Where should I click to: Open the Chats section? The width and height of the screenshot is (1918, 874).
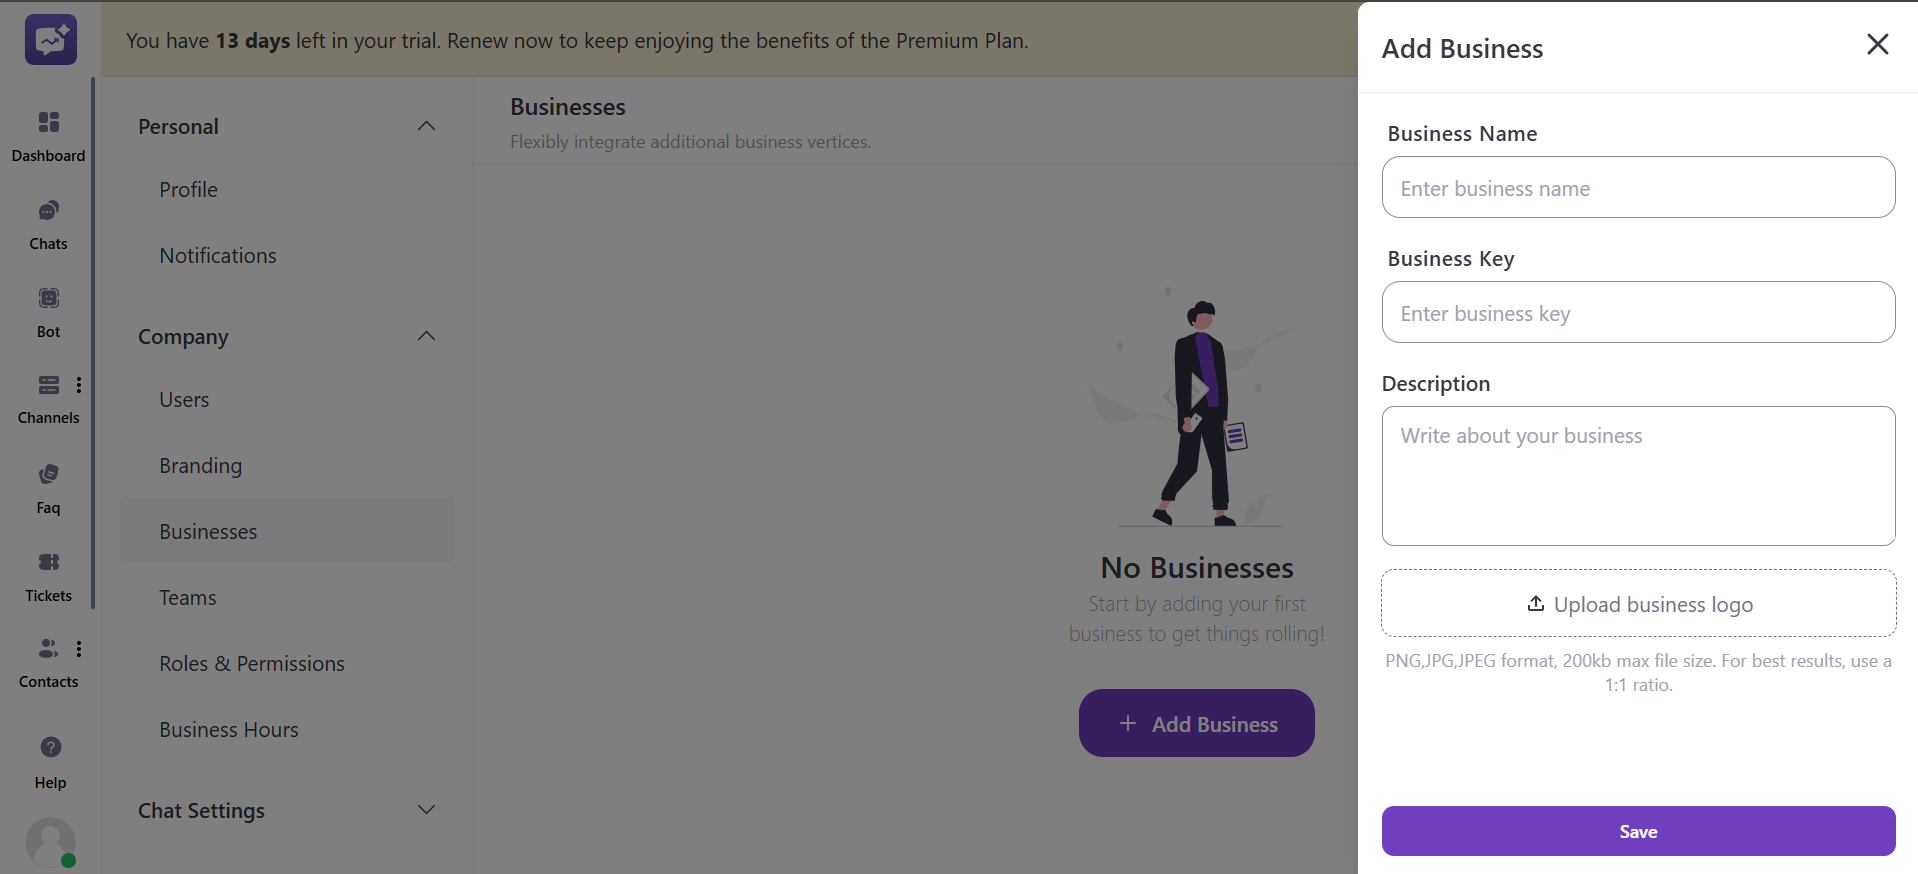[48, 223]
